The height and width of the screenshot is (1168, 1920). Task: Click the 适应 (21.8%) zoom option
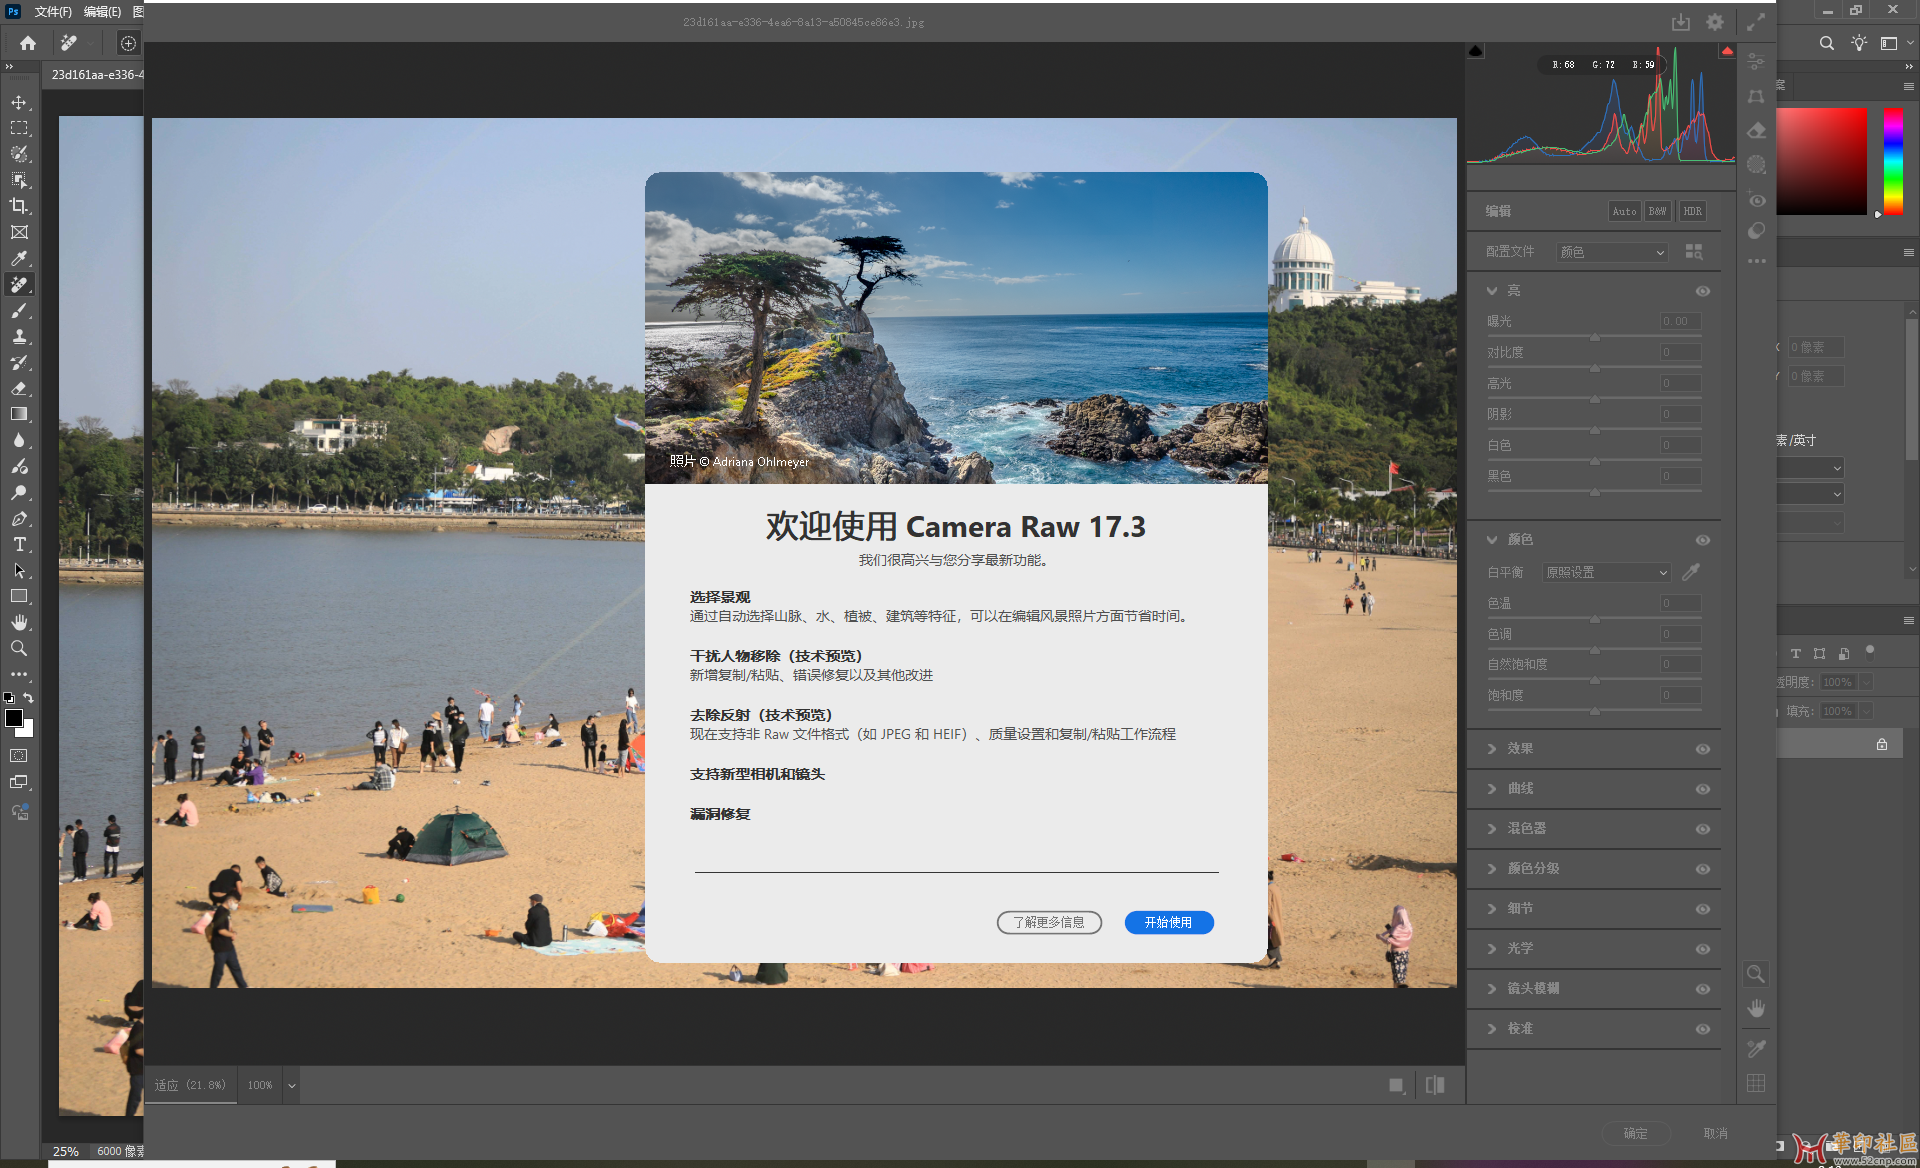[x=190, y=1085]
